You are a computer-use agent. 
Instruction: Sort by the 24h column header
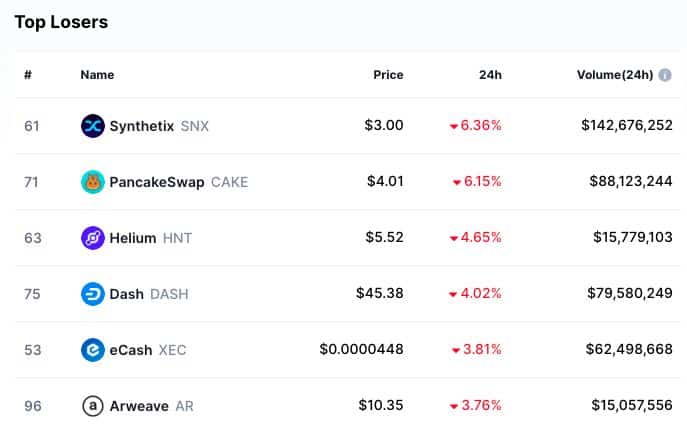click(x=490, y=75)
